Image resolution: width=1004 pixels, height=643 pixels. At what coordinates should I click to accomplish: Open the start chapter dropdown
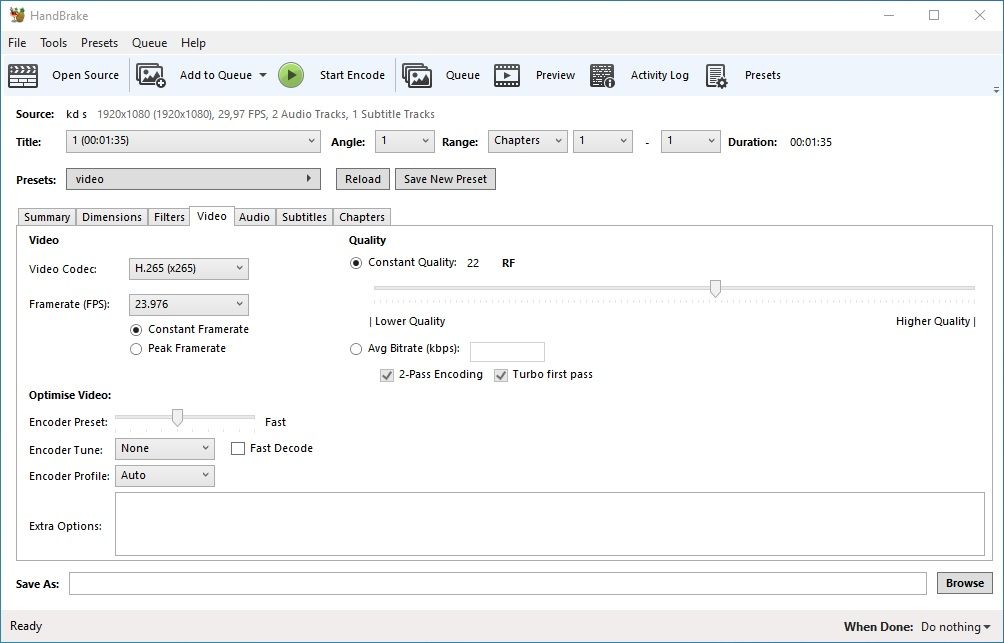(603, 142)
